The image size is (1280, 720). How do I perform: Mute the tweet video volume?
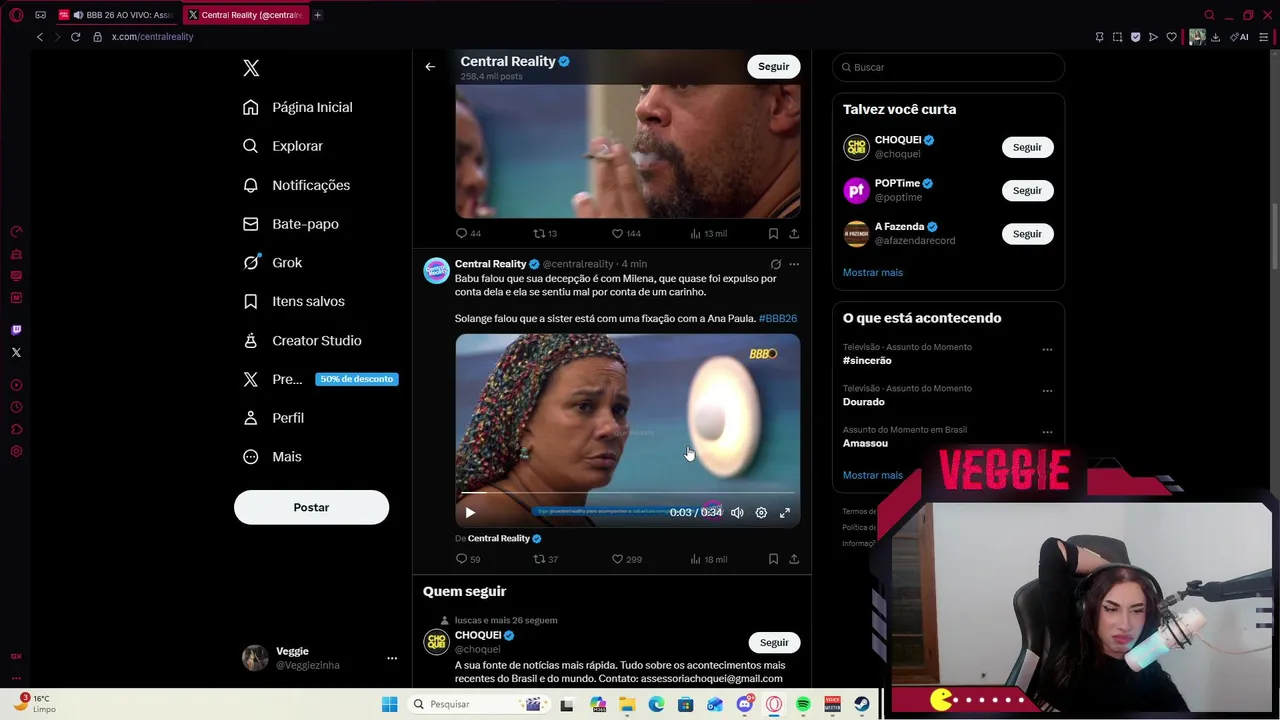point(737,512)
